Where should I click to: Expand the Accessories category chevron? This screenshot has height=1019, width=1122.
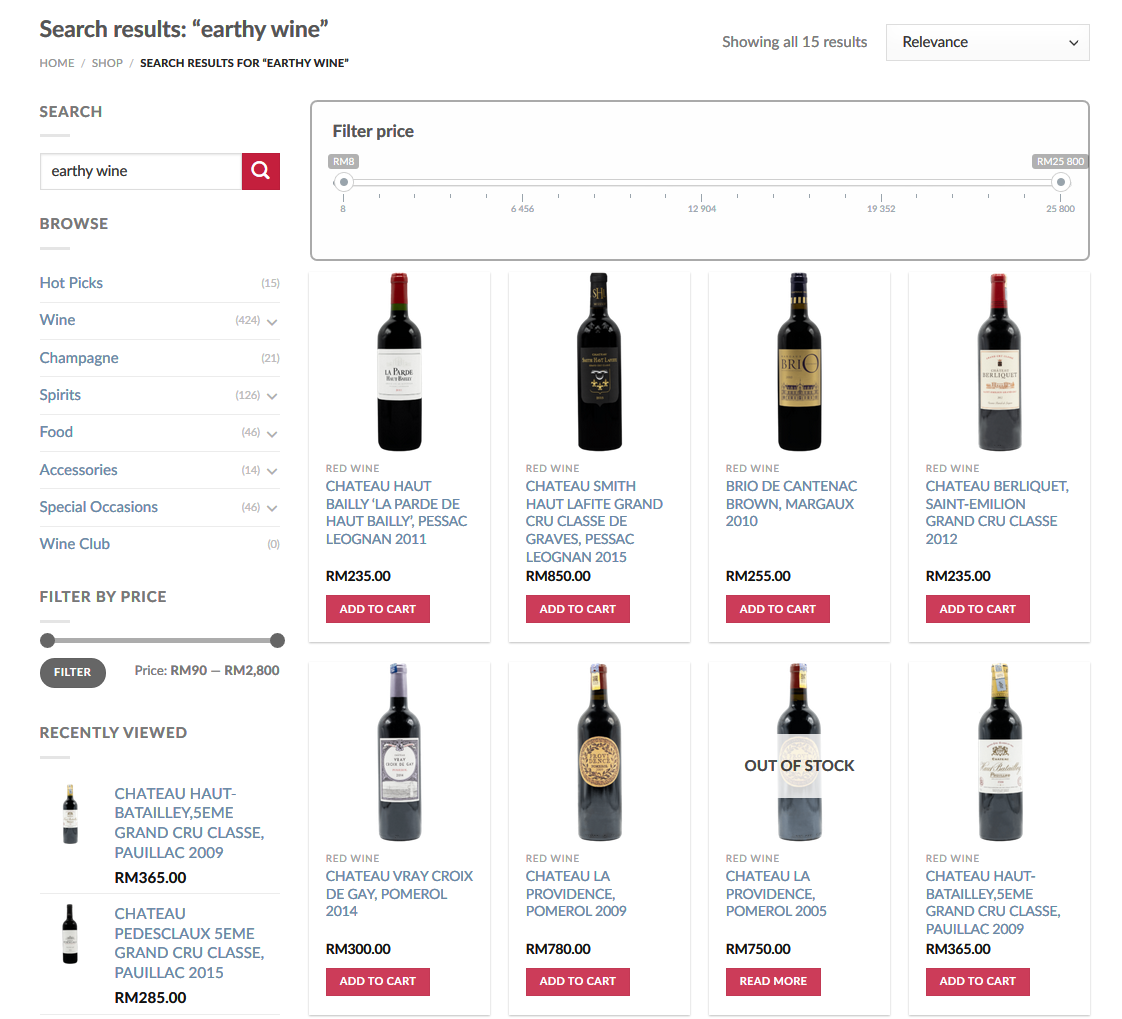click(x=272, y=471)
